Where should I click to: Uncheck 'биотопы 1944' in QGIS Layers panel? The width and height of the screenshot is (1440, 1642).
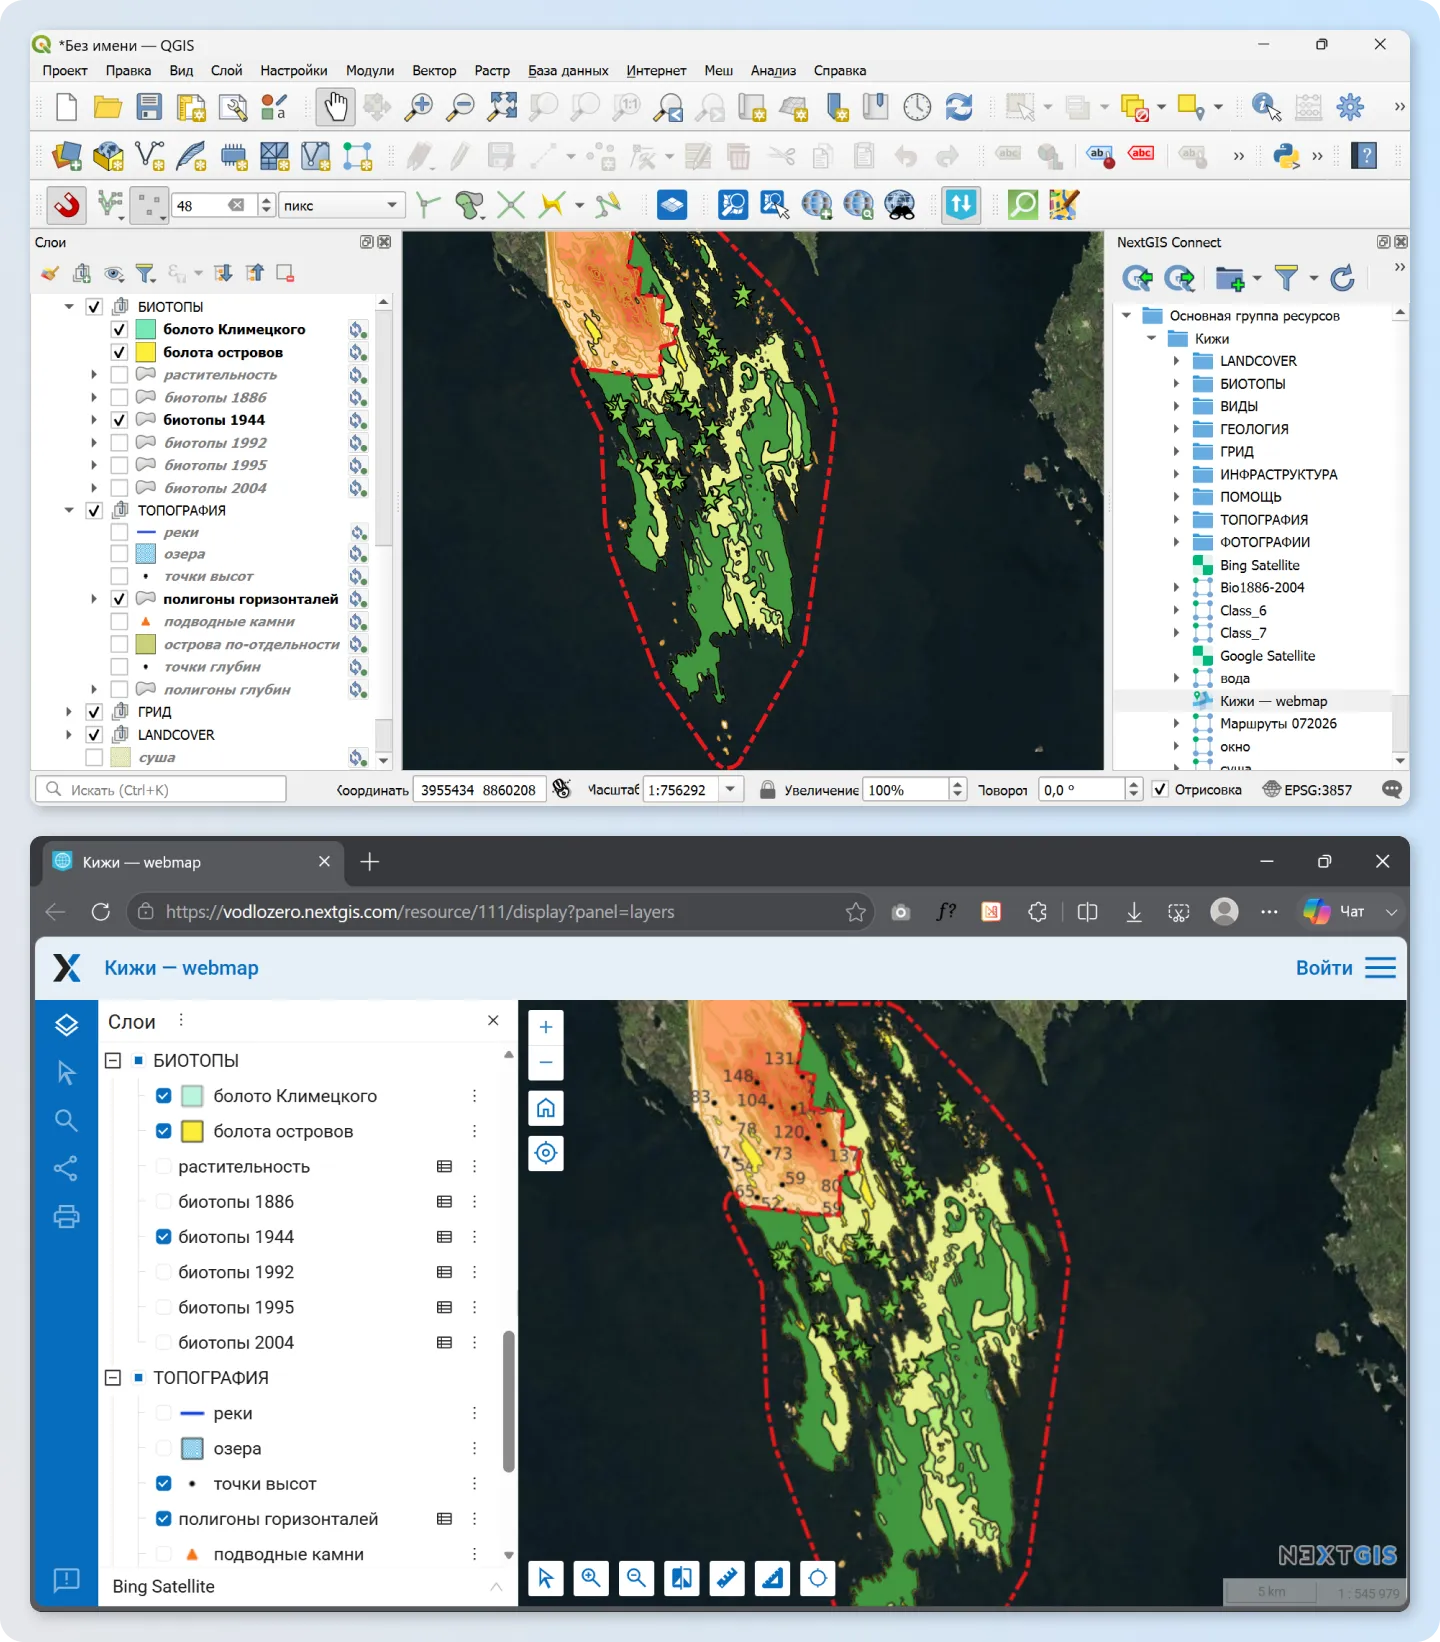tap(119, 420)
